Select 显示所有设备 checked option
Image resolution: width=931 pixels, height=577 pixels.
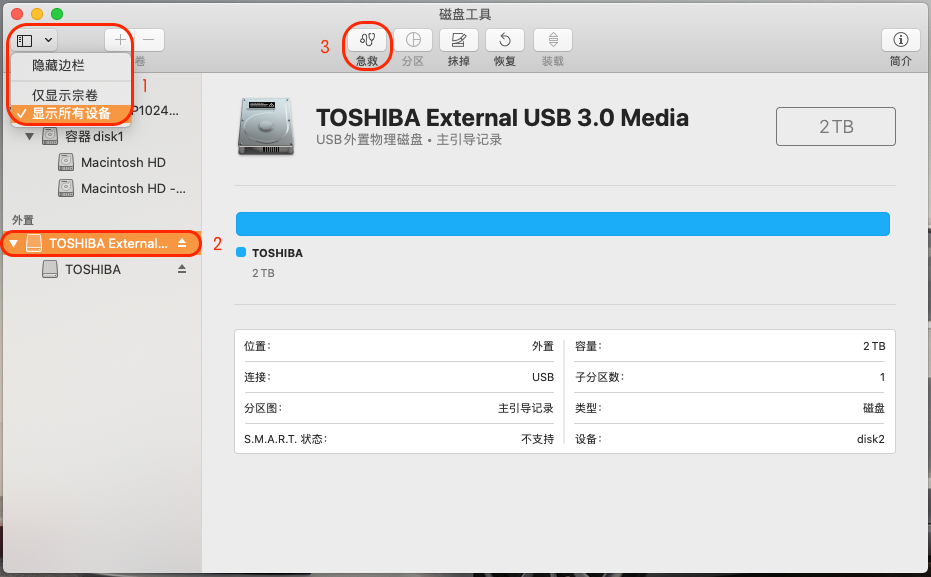point(71,113)
